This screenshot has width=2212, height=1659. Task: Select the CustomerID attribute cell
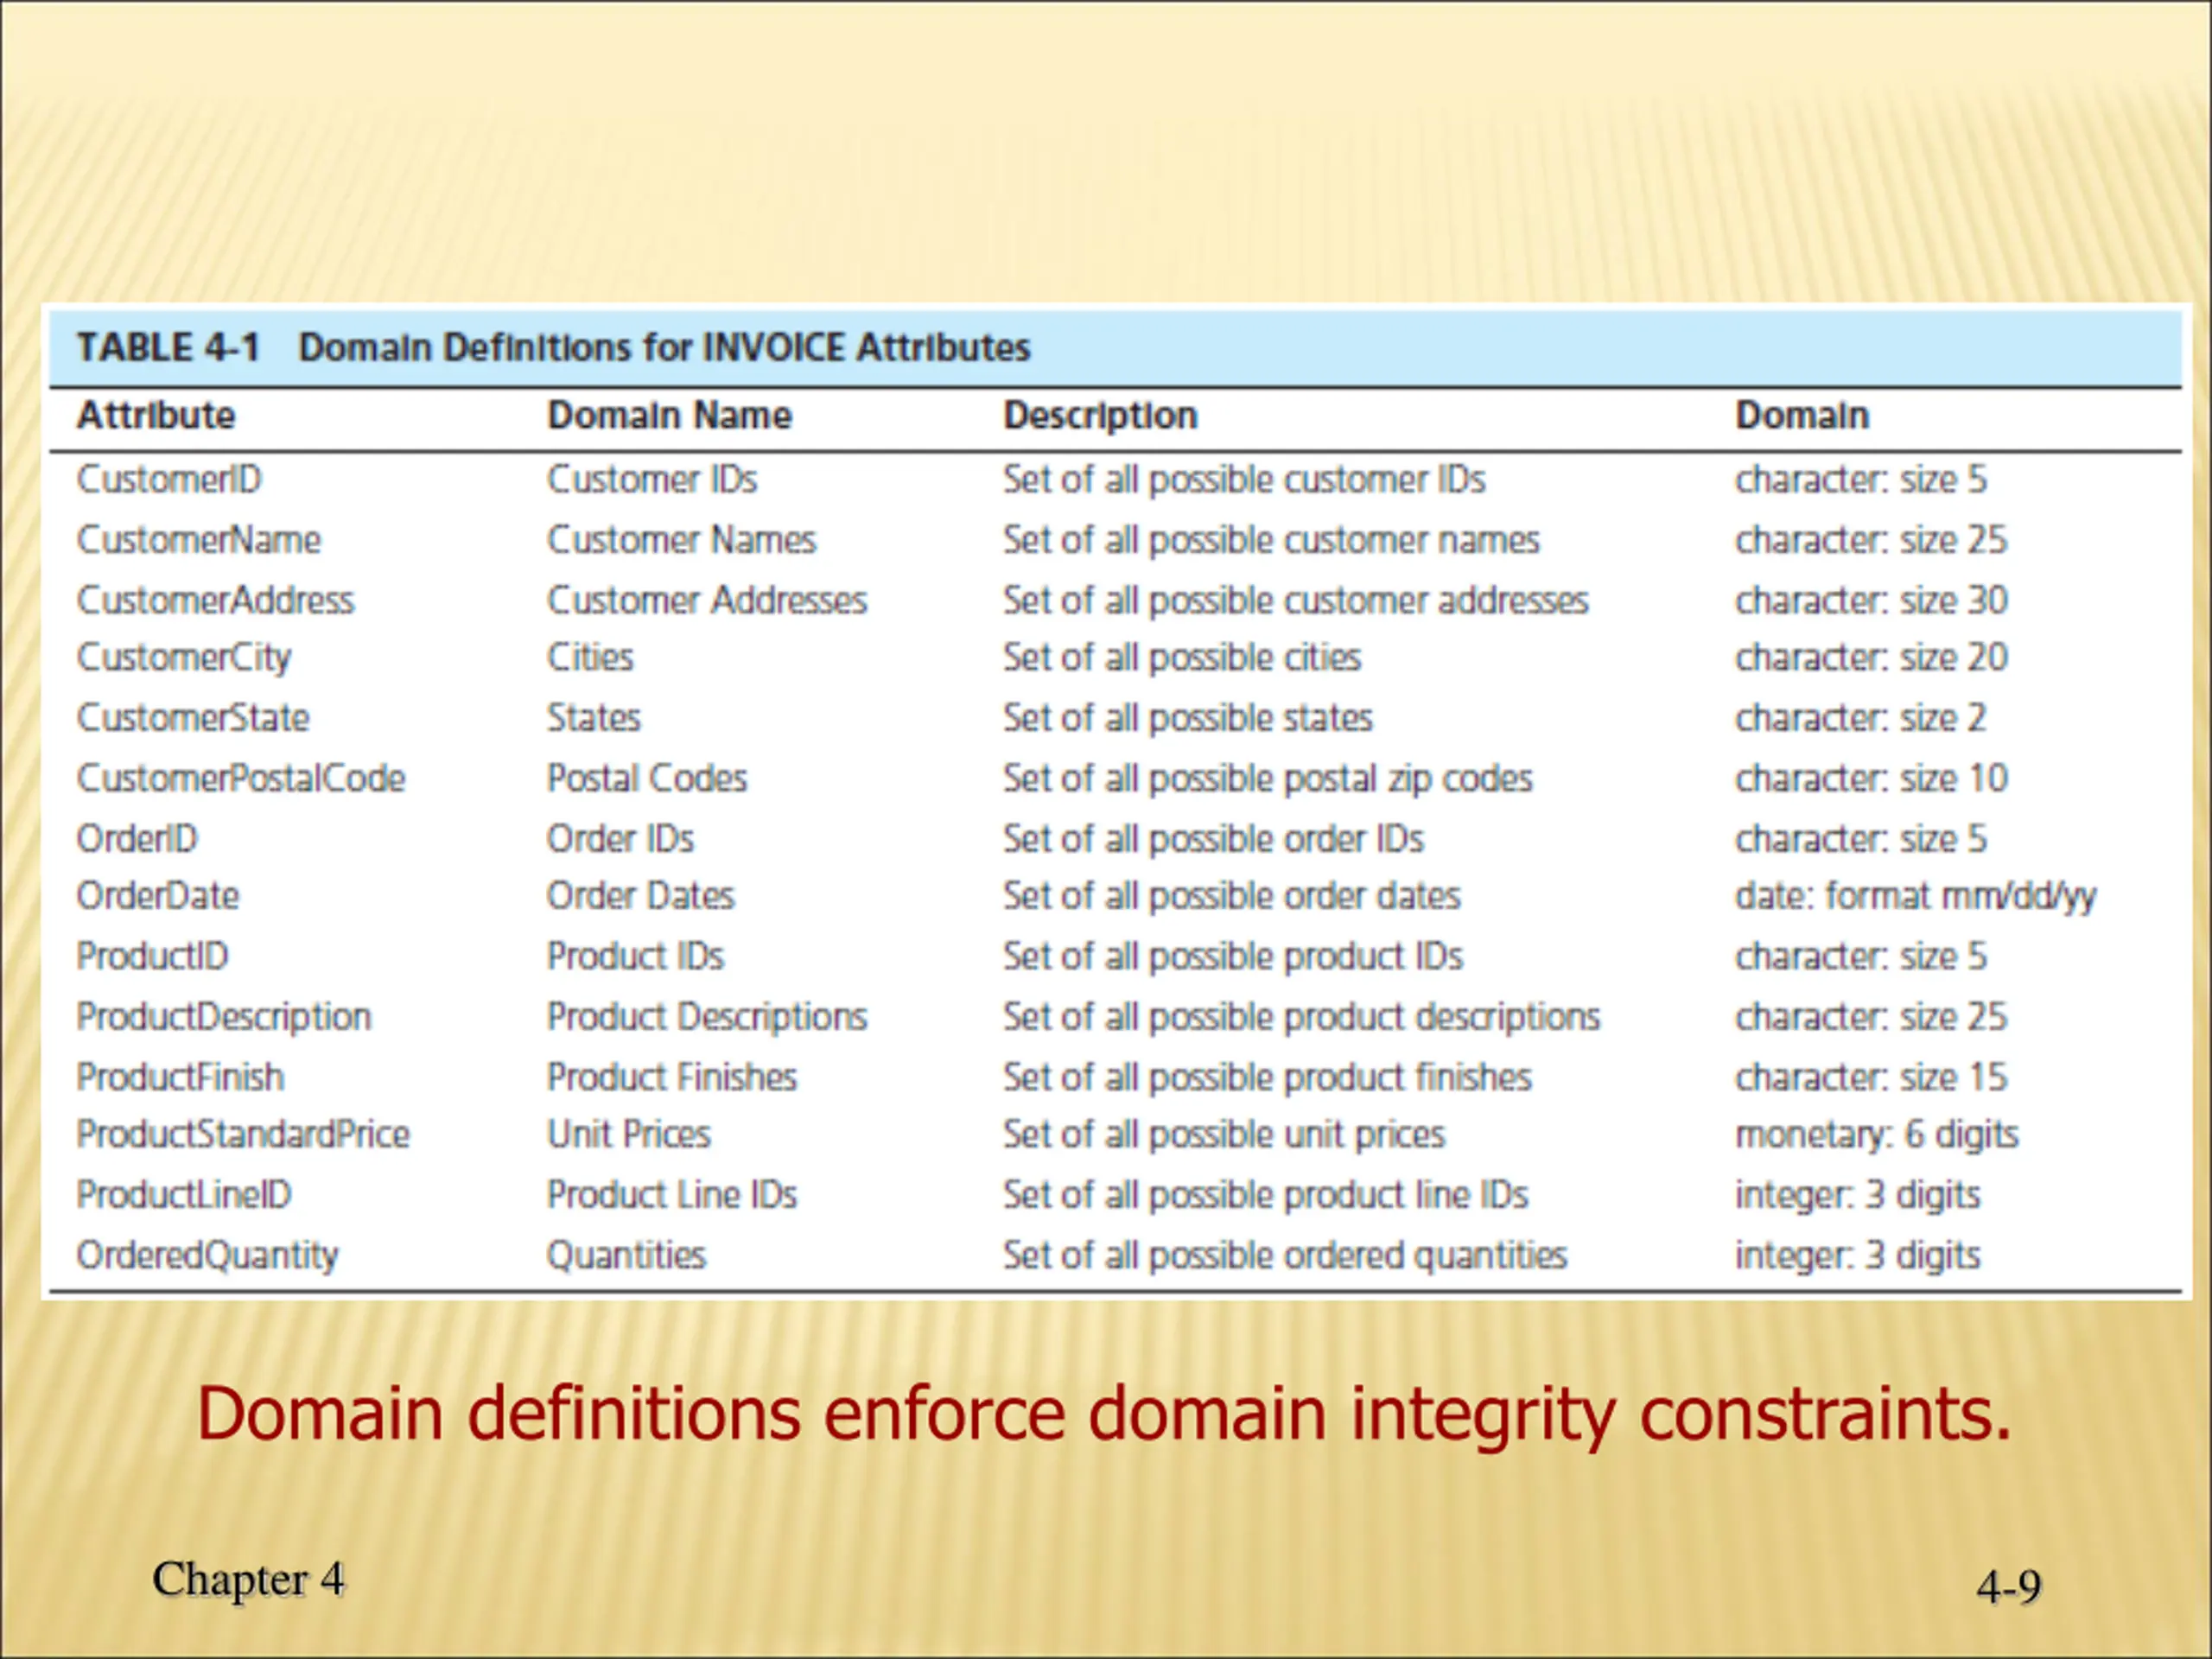[169, 479]
